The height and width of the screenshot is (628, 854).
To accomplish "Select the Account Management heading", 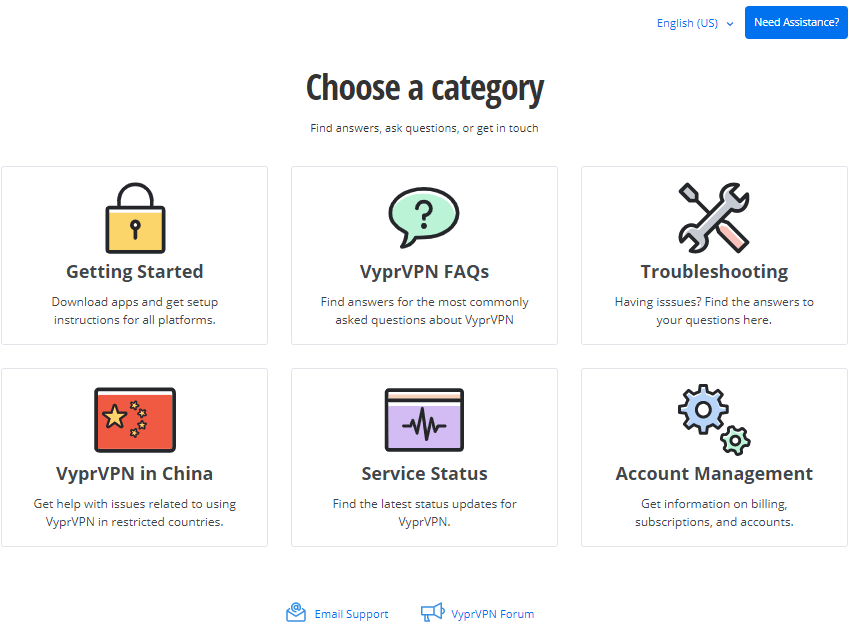I will [714, 473].
